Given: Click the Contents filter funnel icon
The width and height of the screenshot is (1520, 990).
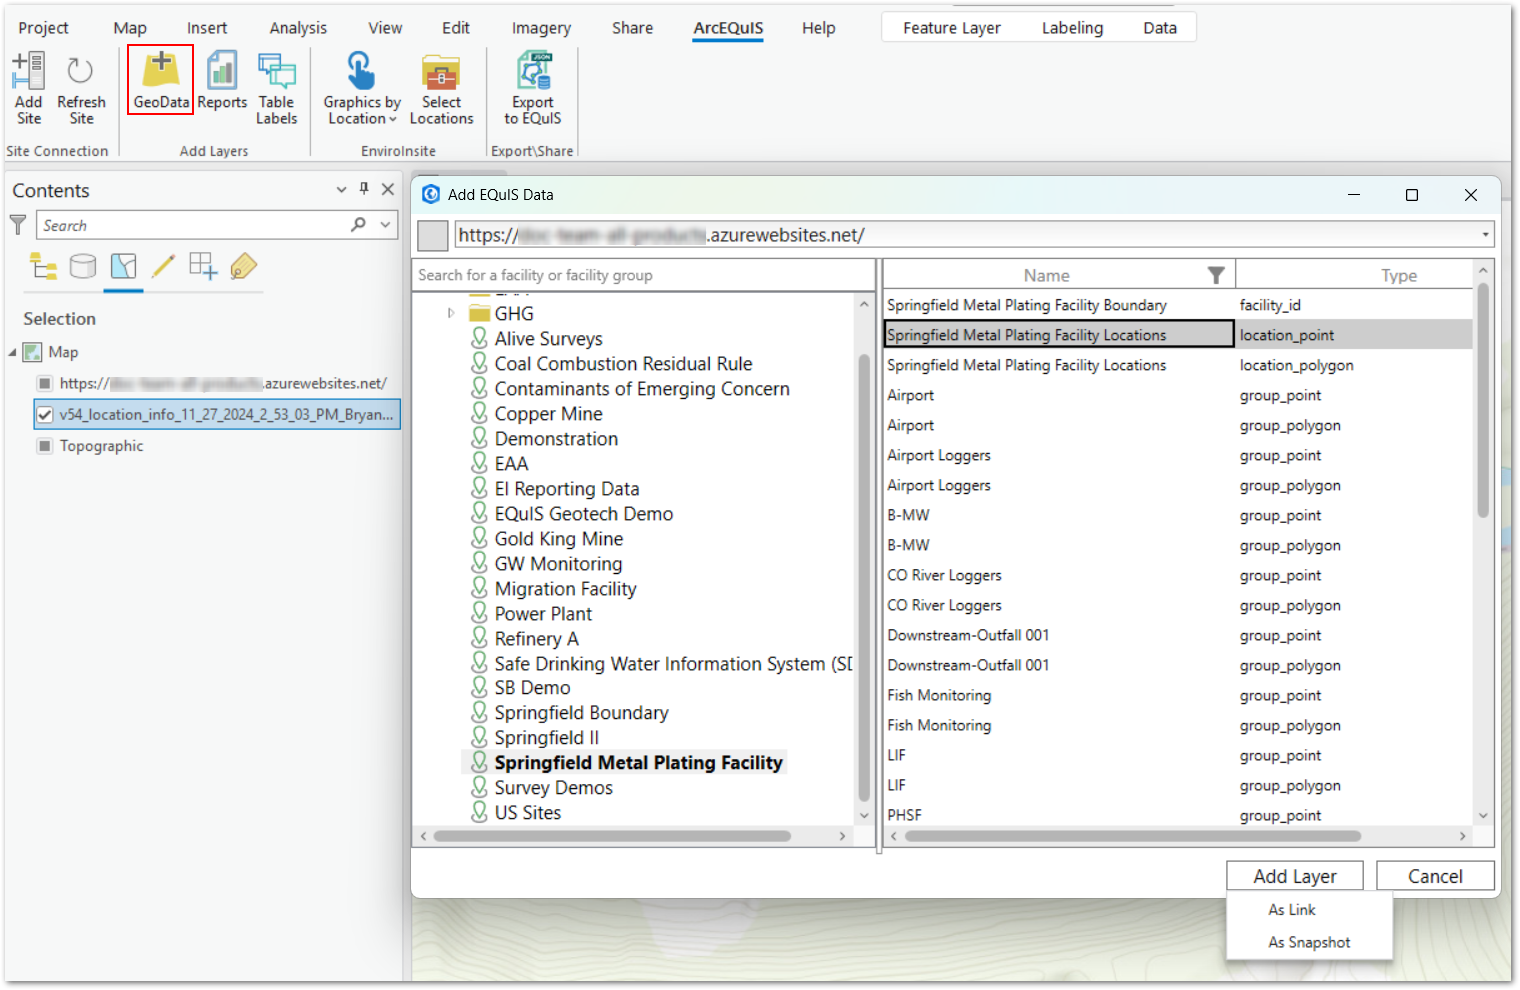Looking at the screenshot, I should pyautogui.click(x=18, y=225).
